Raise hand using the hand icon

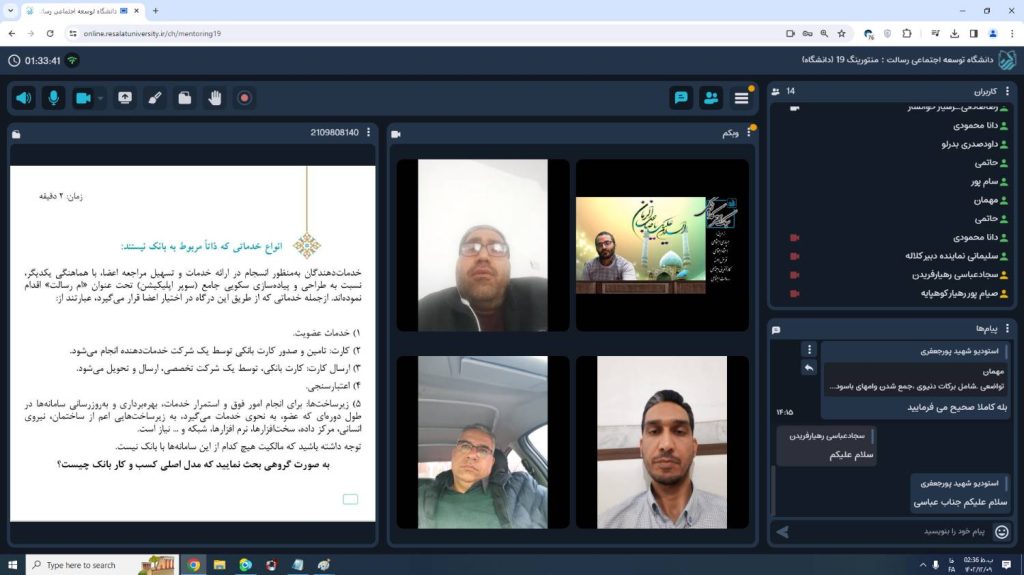pyautogui.click(x=214, y=98)
